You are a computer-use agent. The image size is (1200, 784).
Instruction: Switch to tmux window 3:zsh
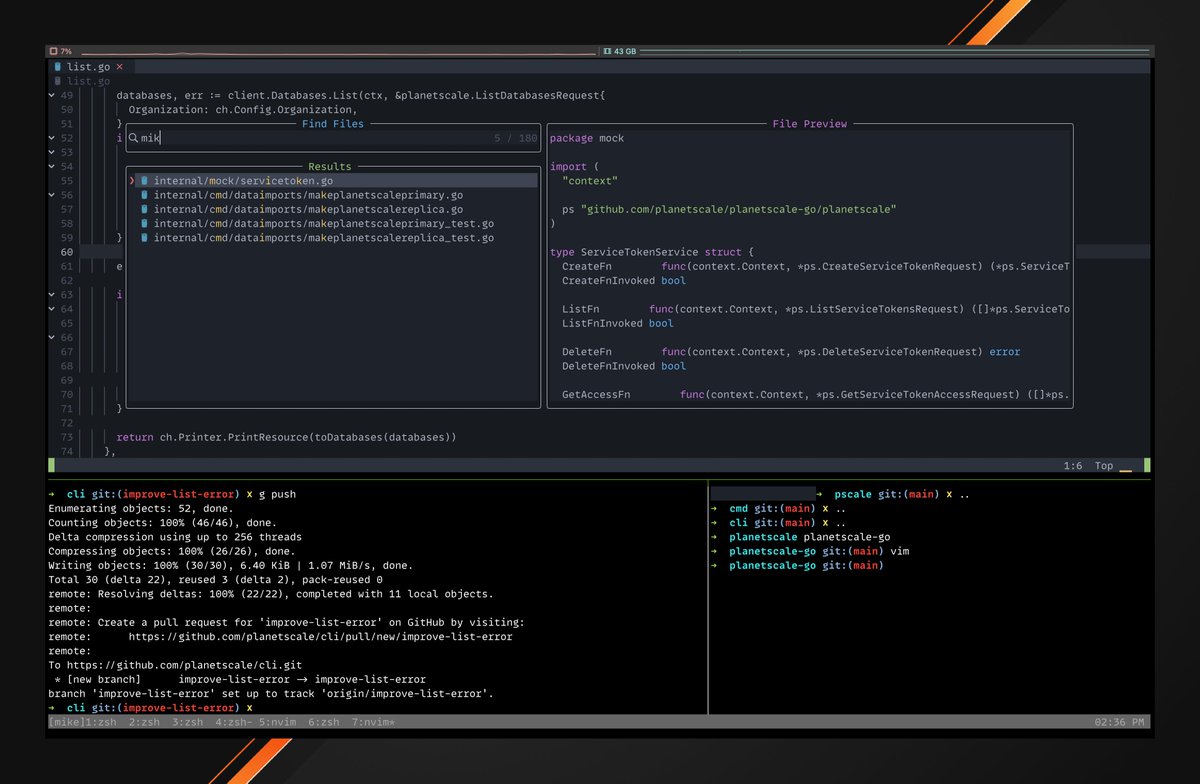pyautogui.click(x=187, y=722)
